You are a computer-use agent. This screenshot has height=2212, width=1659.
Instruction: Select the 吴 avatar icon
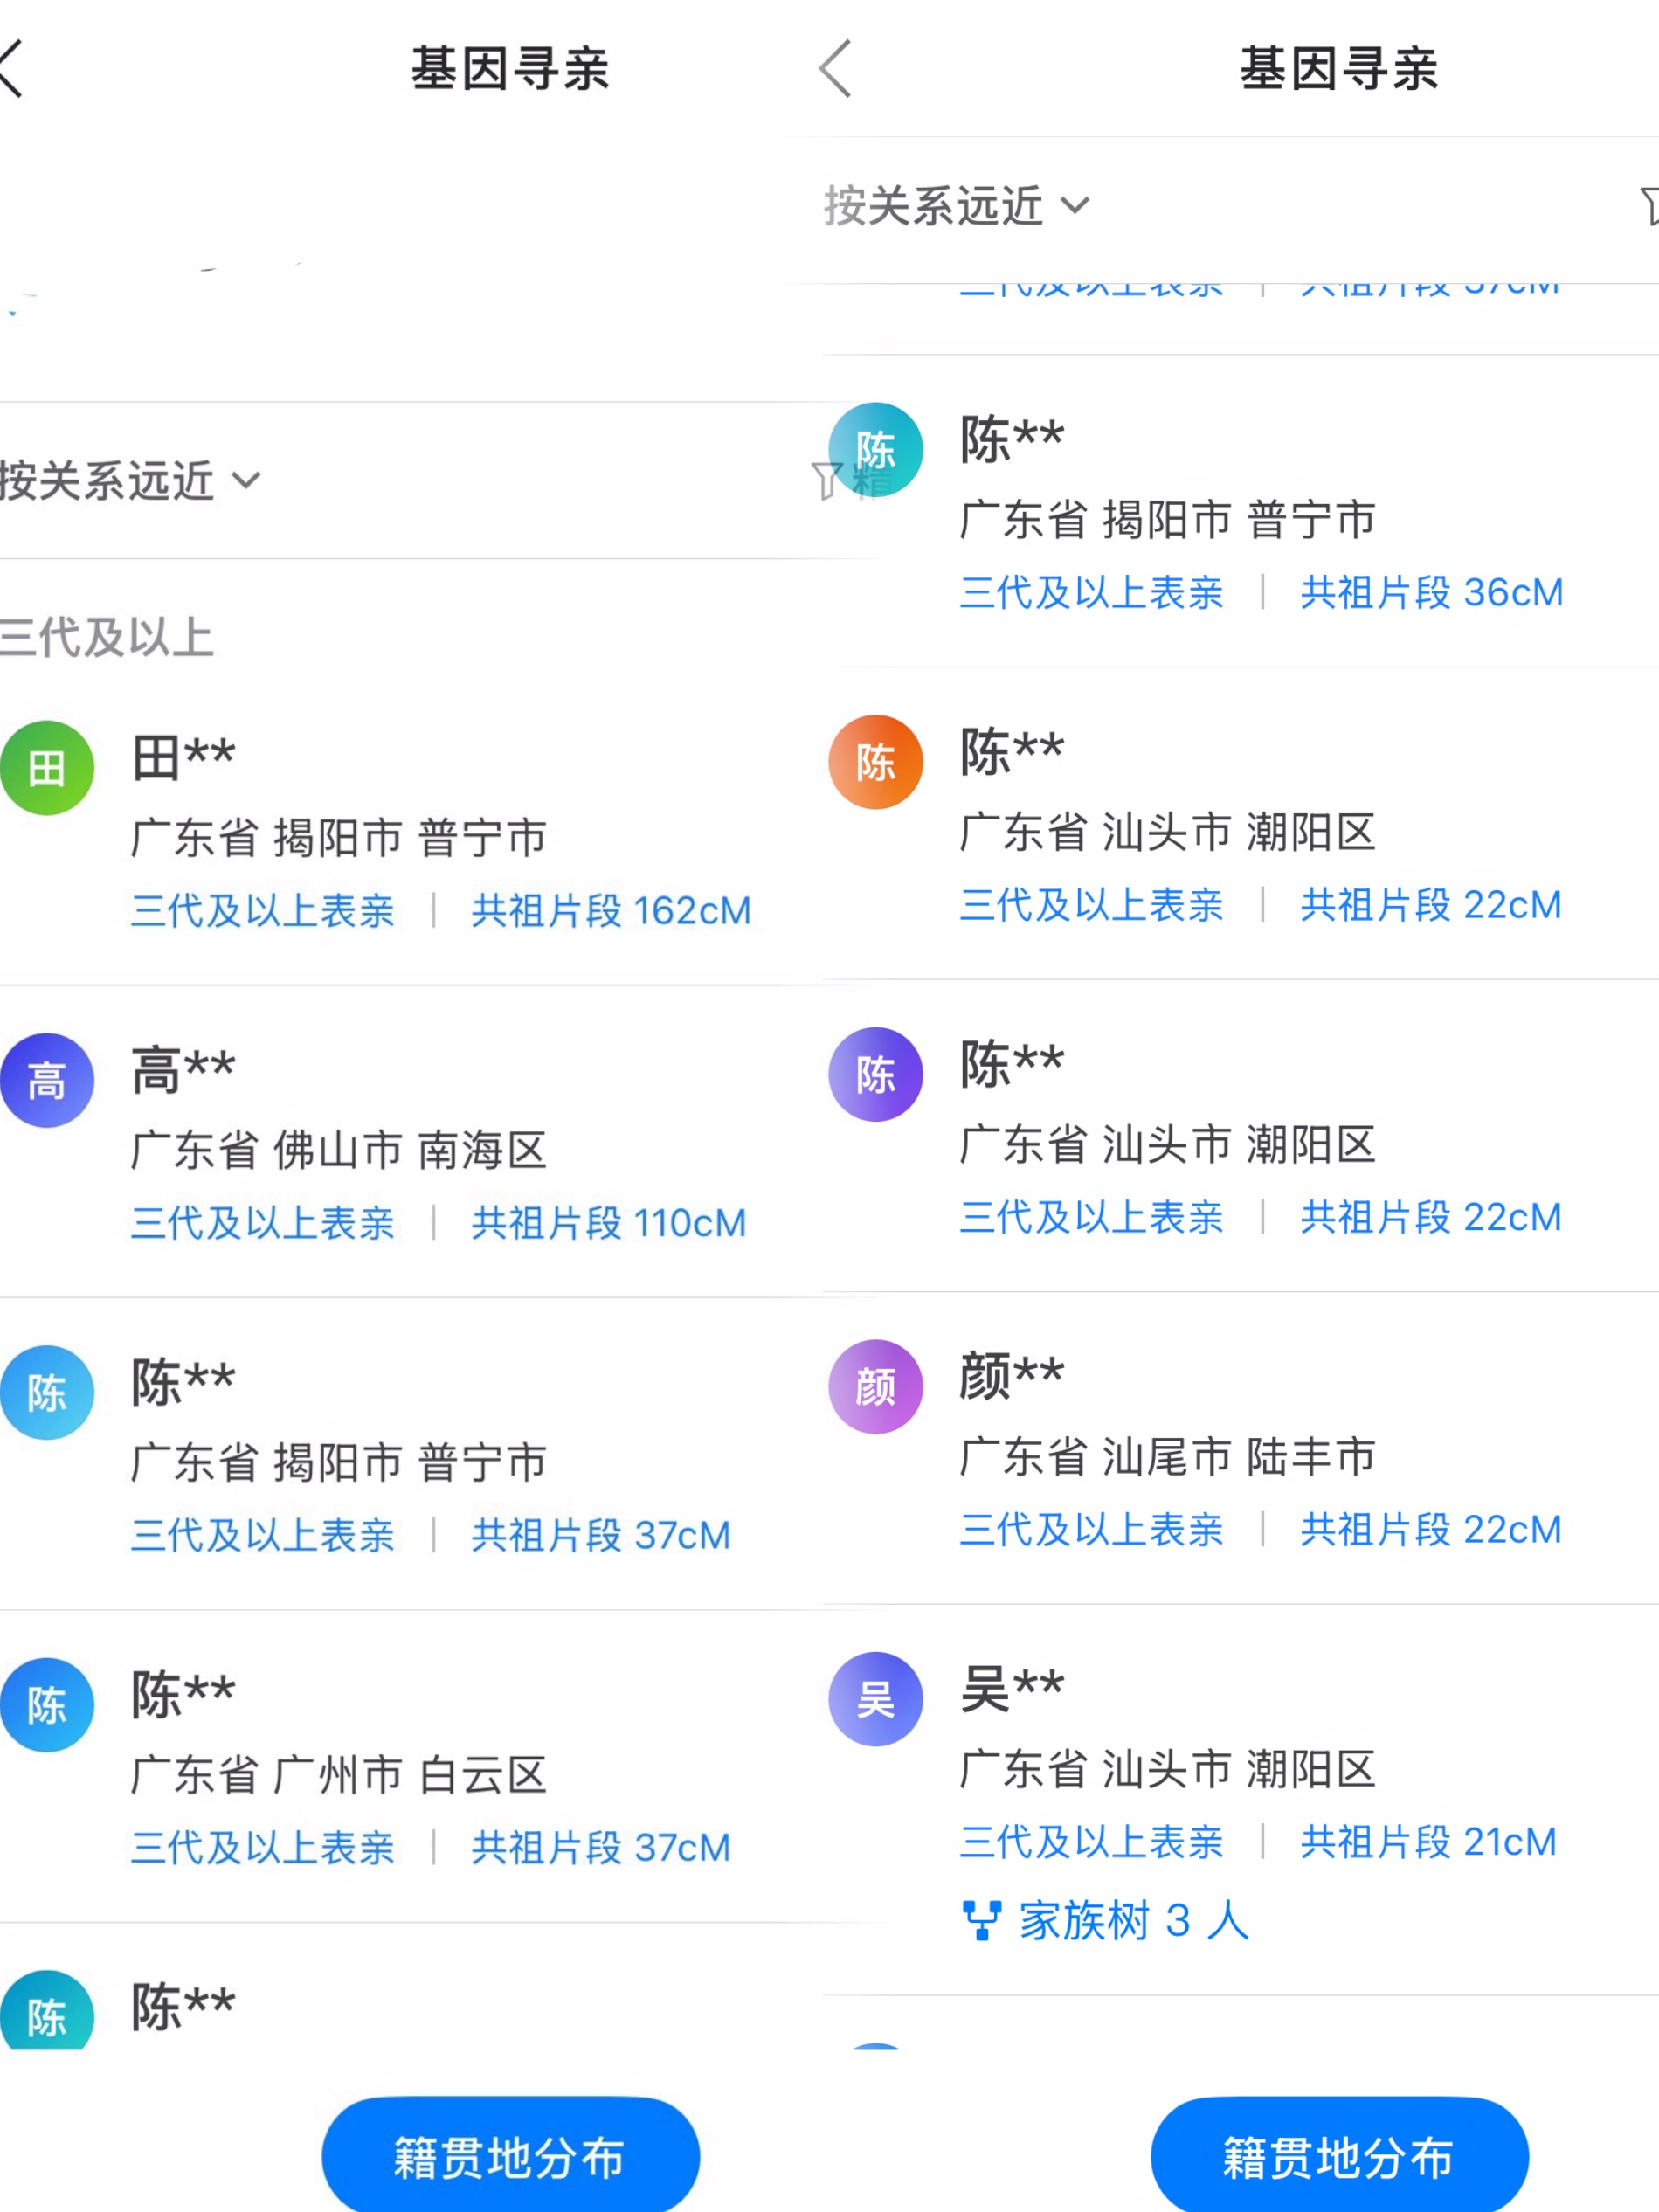875,1698
